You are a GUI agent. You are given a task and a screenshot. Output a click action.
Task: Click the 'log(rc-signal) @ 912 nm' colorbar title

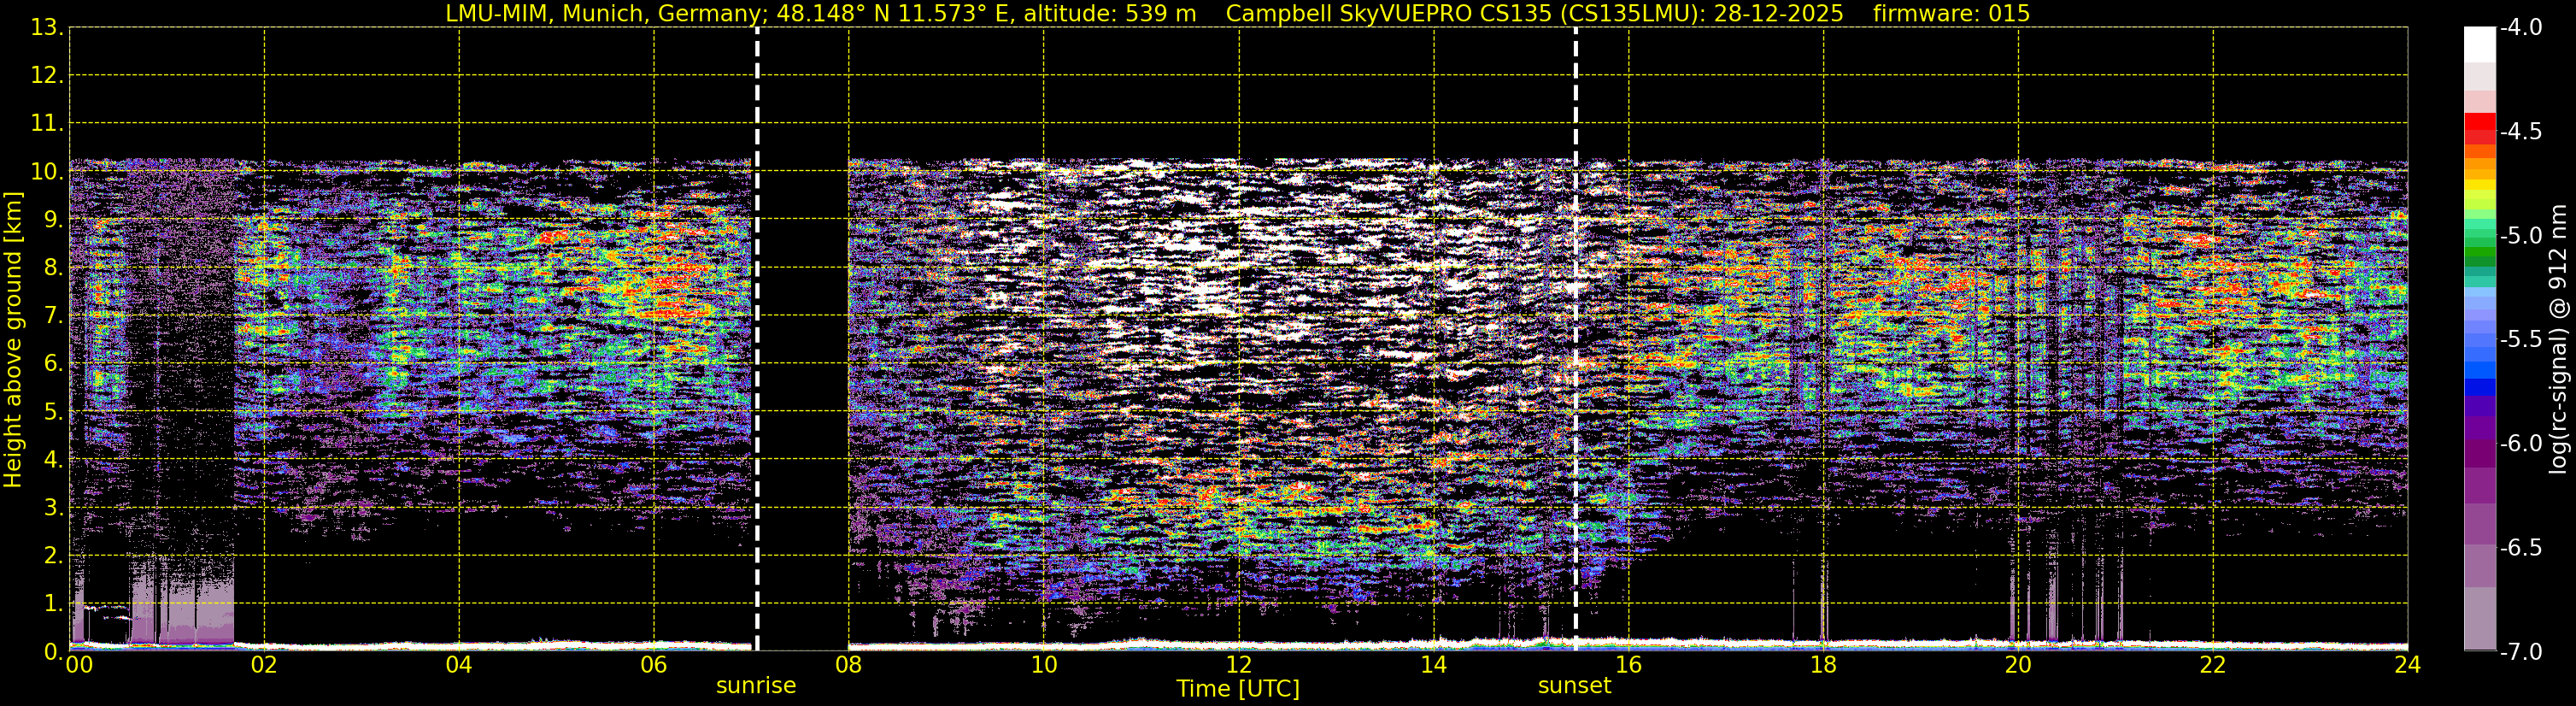(x=2558, y=340)
